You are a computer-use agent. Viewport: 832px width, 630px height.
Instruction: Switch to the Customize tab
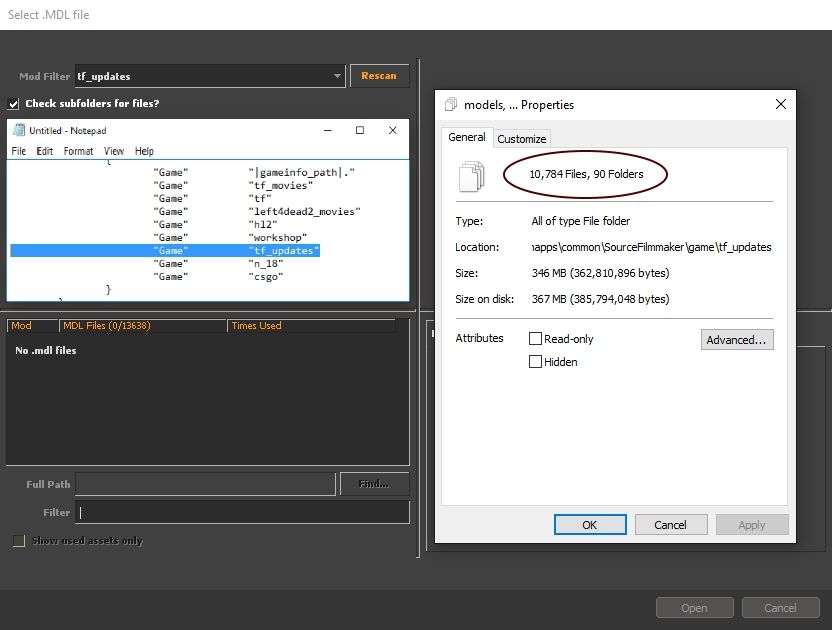point(522,139)
